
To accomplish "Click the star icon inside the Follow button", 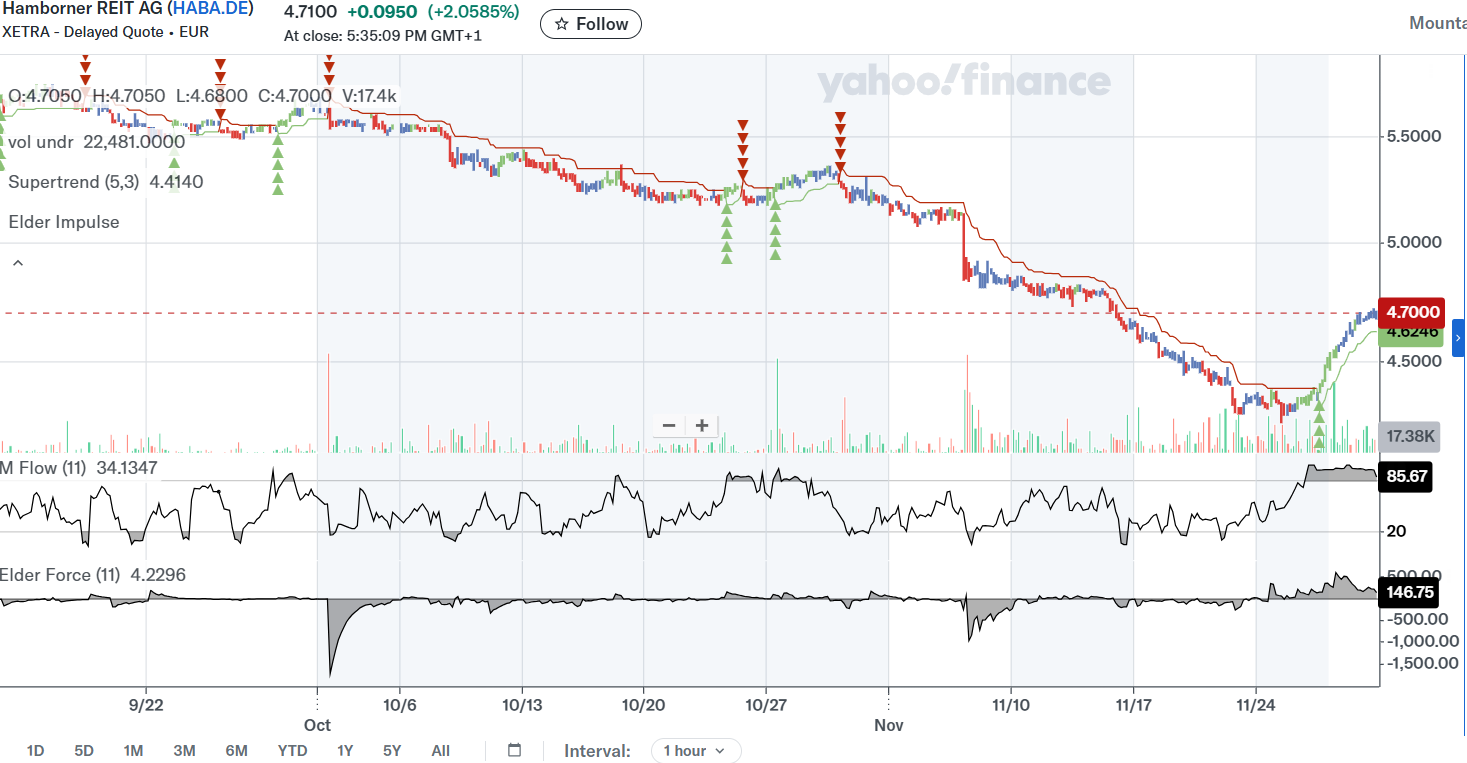I will tap(560, 24).
